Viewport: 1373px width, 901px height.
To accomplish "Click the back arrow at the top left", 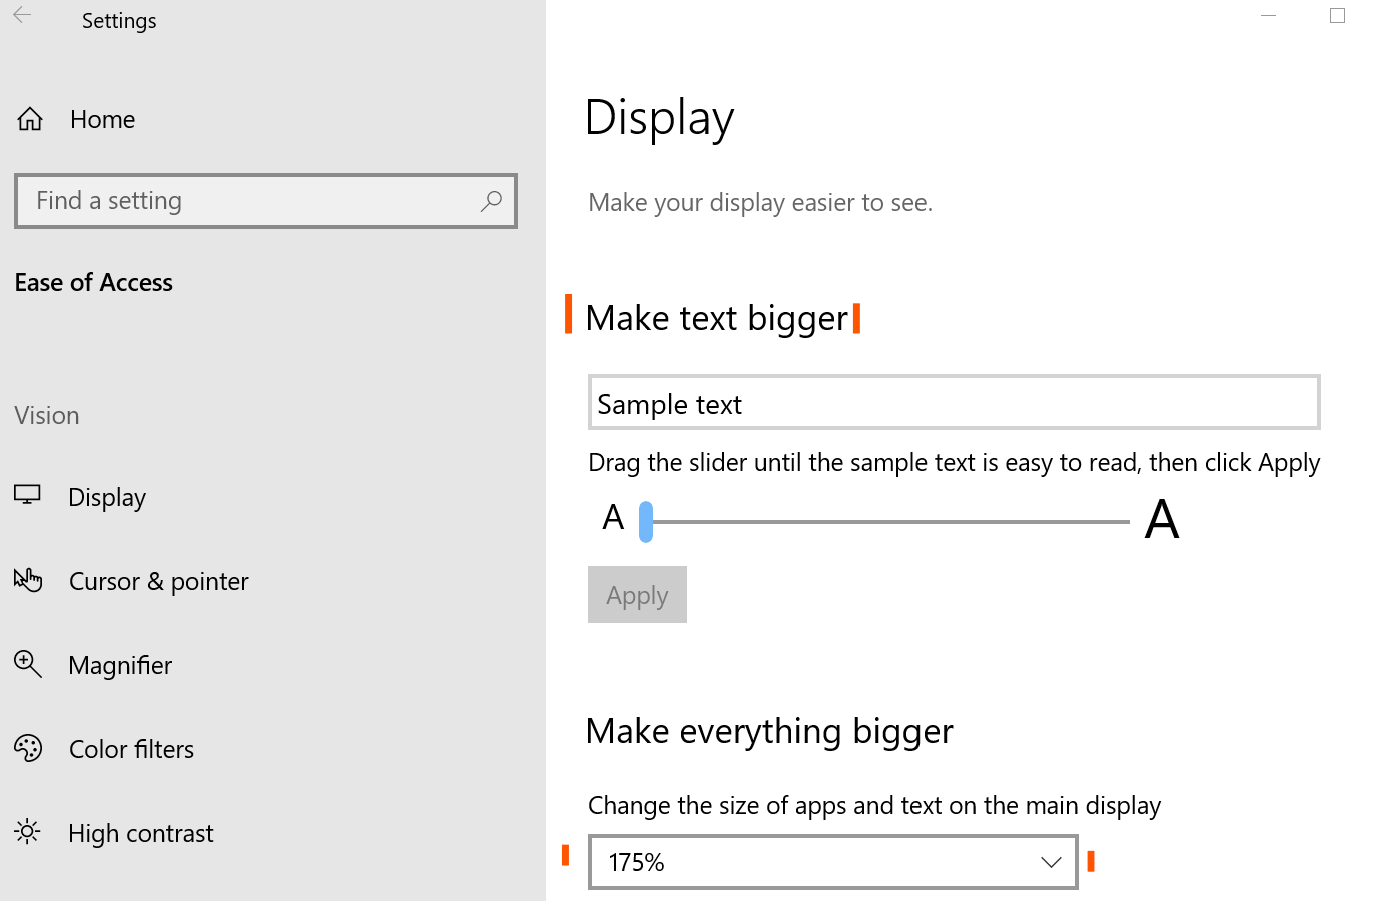I will 20,15.
